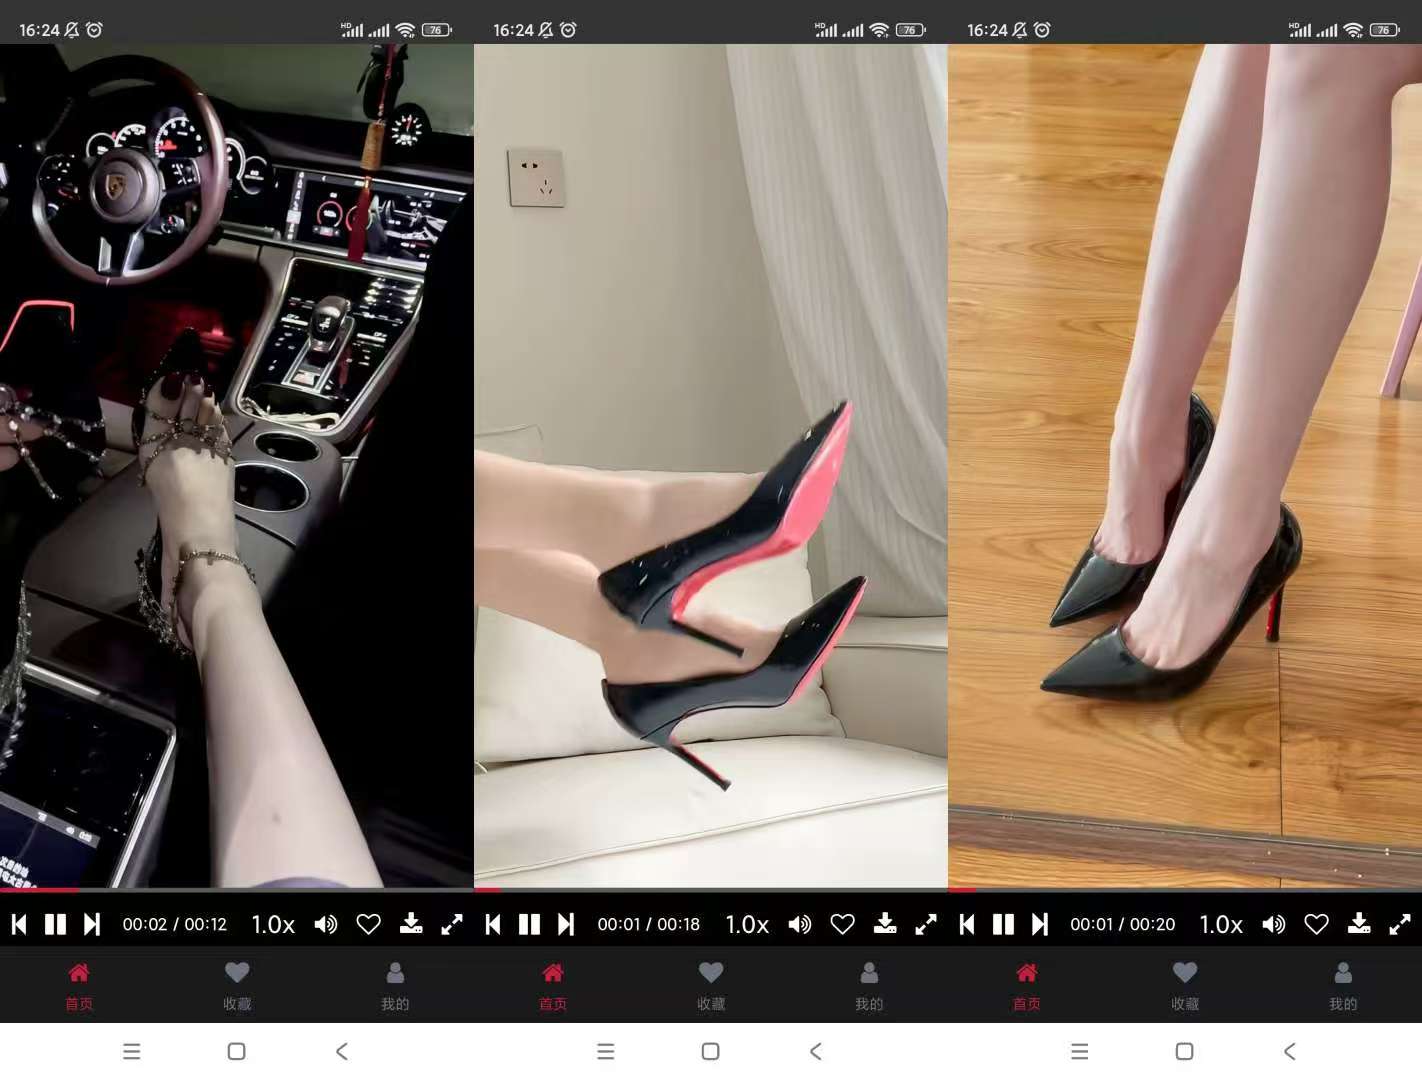Mute the volume on the middle video player
This screenshot has height=1080, width=1422.
tap(800, 924)
